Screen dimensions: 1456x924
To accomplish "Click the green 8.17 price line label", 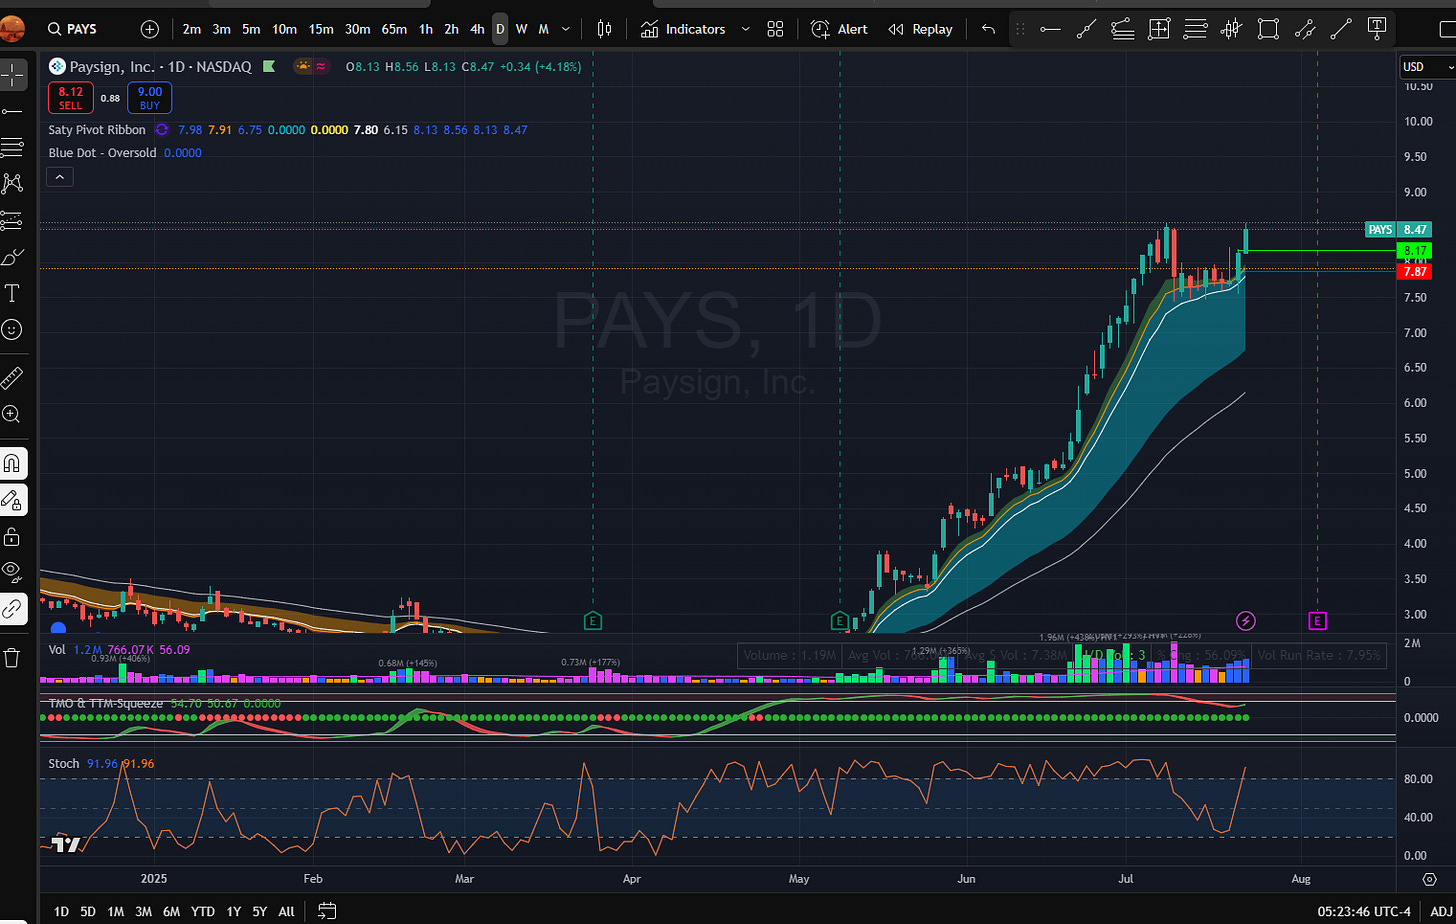I will point(1415,250).
